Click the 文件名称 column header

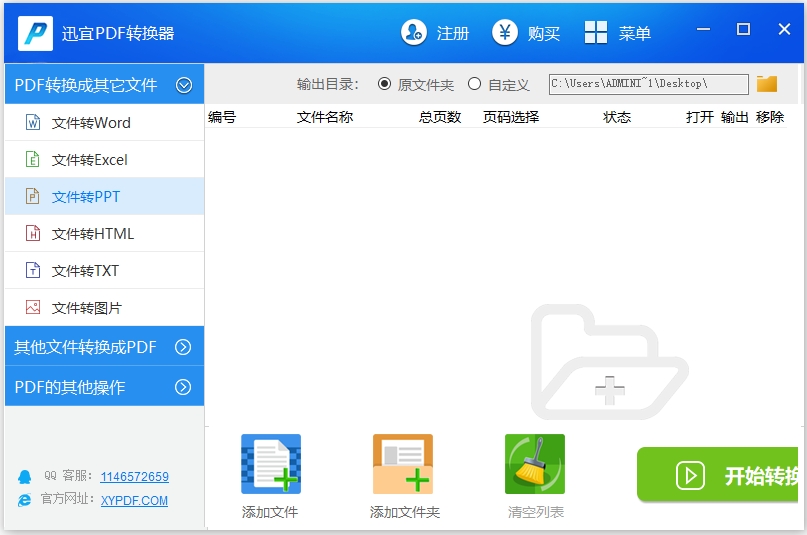click(x=325, y=117)
